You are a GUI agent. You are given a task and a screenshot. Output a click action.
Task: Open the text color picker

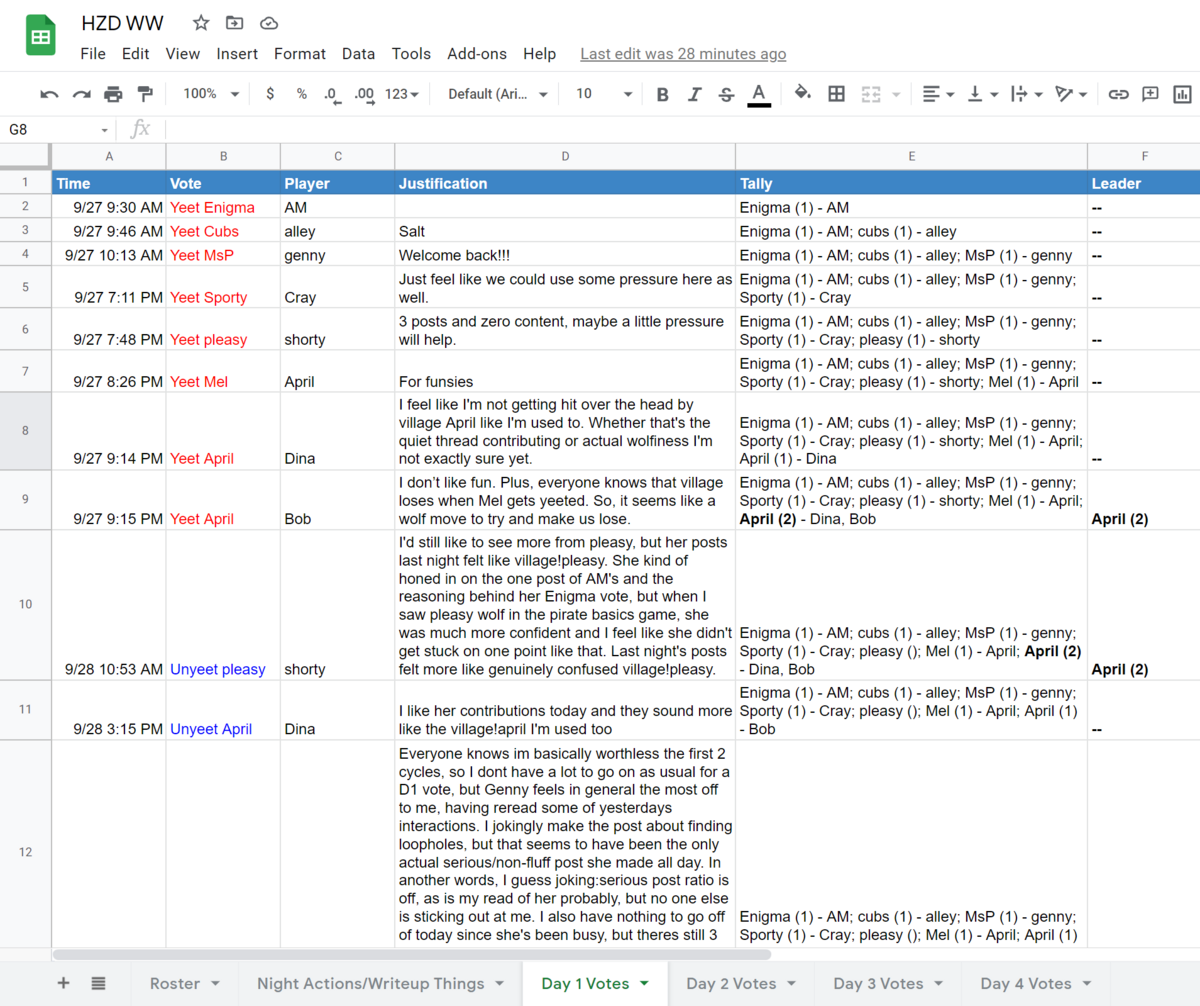(x=759, y=94)
